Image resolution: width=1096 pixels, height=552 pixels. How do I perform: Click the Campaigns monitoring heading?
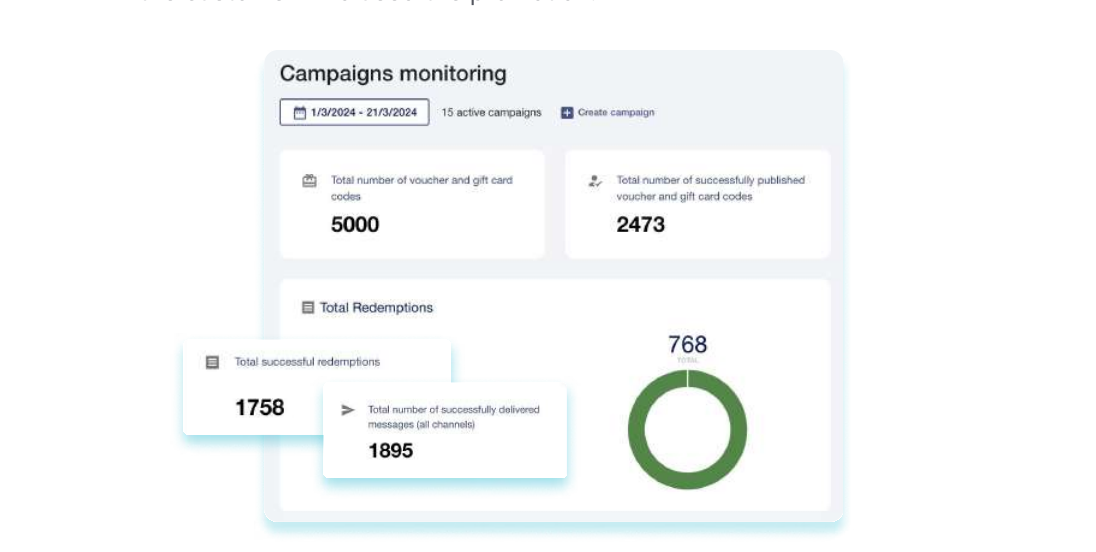click(393, 74)
